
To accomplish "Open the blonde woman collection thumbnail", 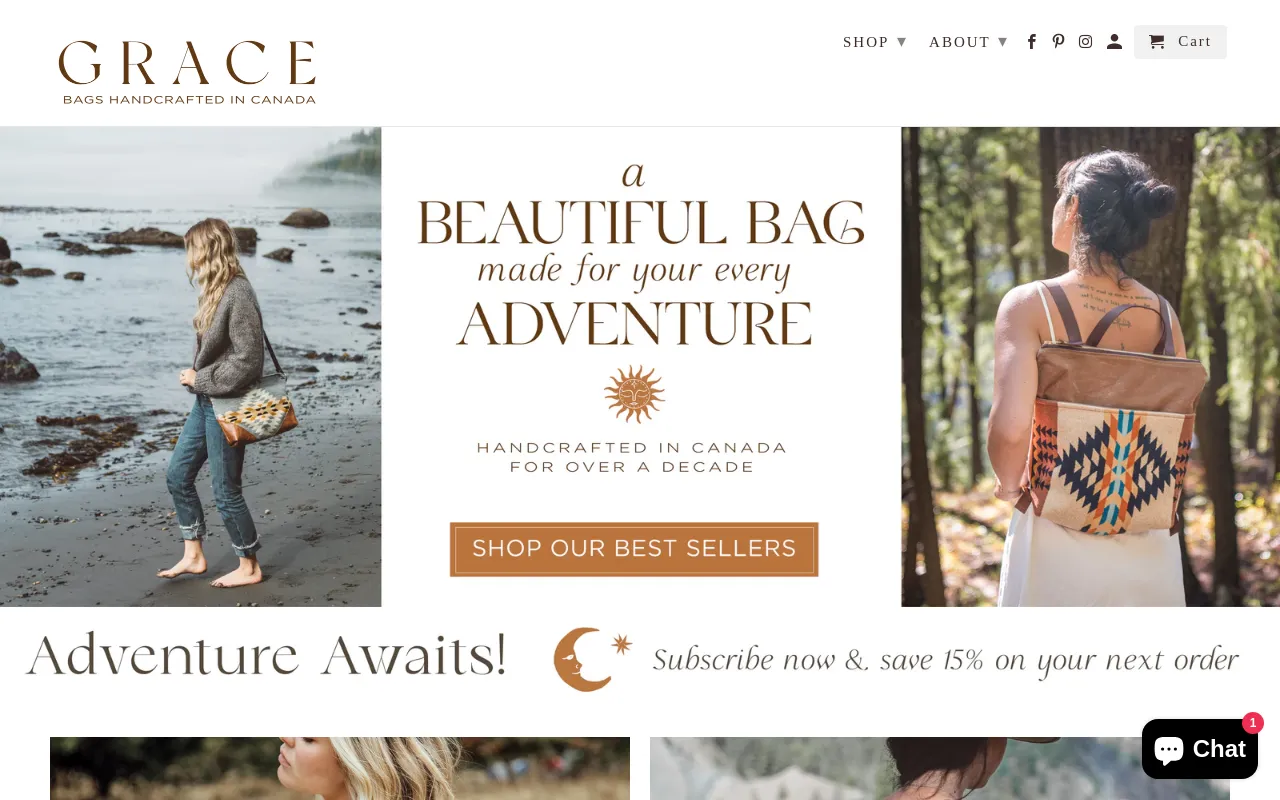I will tap(340, 768).
